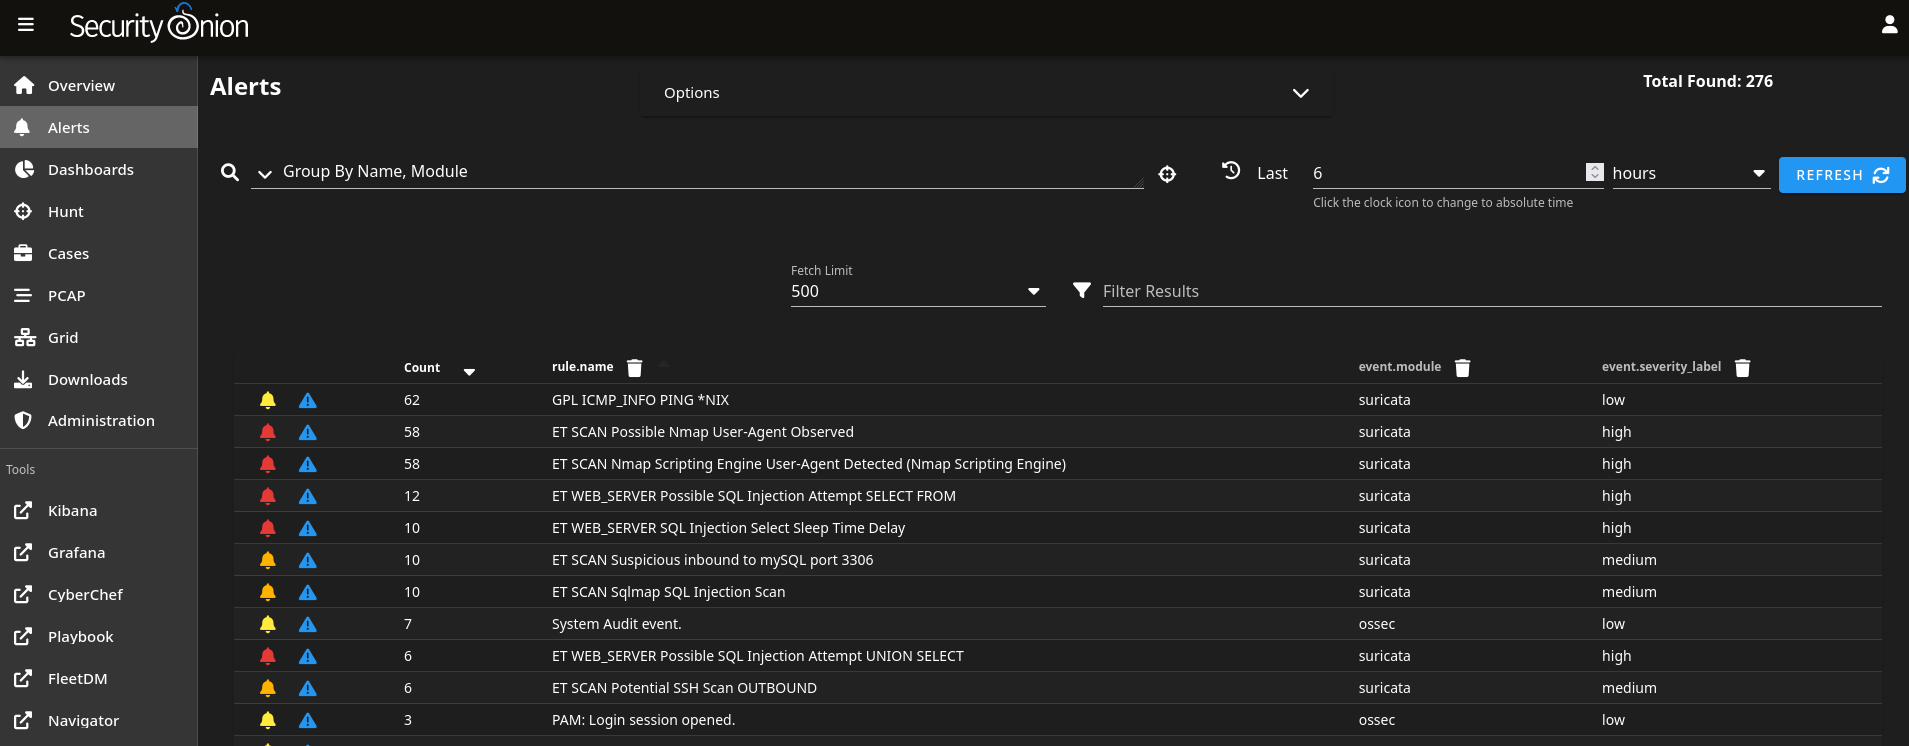Remove the rule.name column with trash icon
The image size is (1909, 746).
pos(634,368)
